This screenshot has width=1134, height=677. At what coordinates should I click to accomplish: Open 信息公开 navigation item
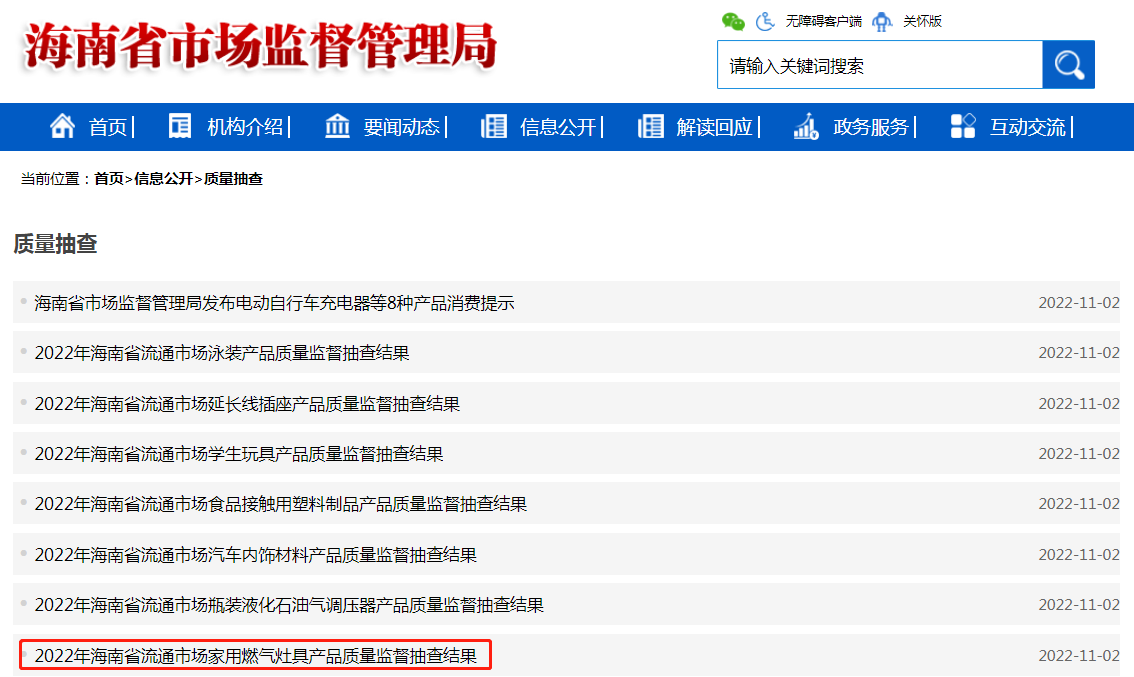(x=558, y=127)
